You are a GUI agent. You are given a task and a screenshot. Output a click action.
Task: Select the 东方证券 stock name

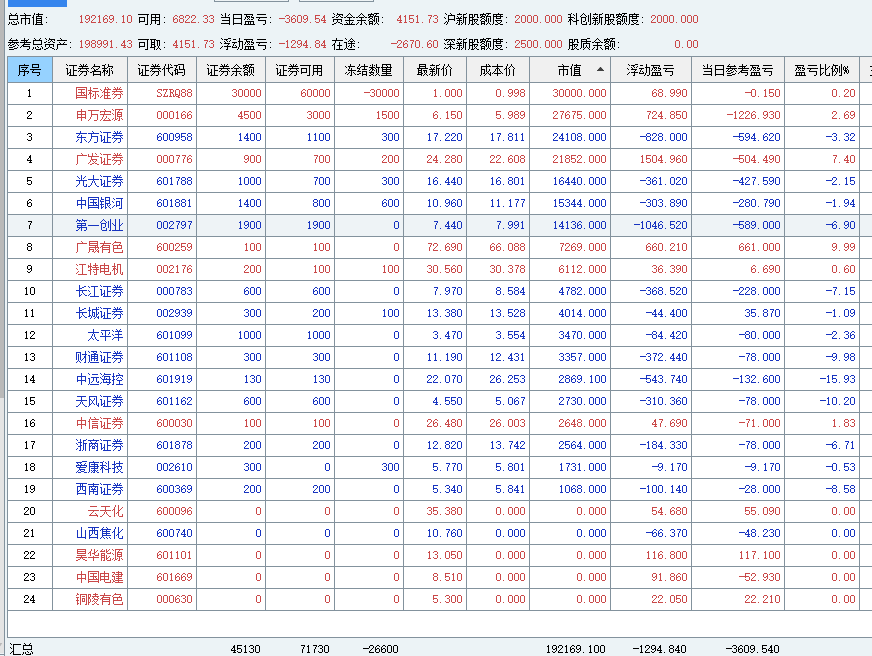pos(99,137)
